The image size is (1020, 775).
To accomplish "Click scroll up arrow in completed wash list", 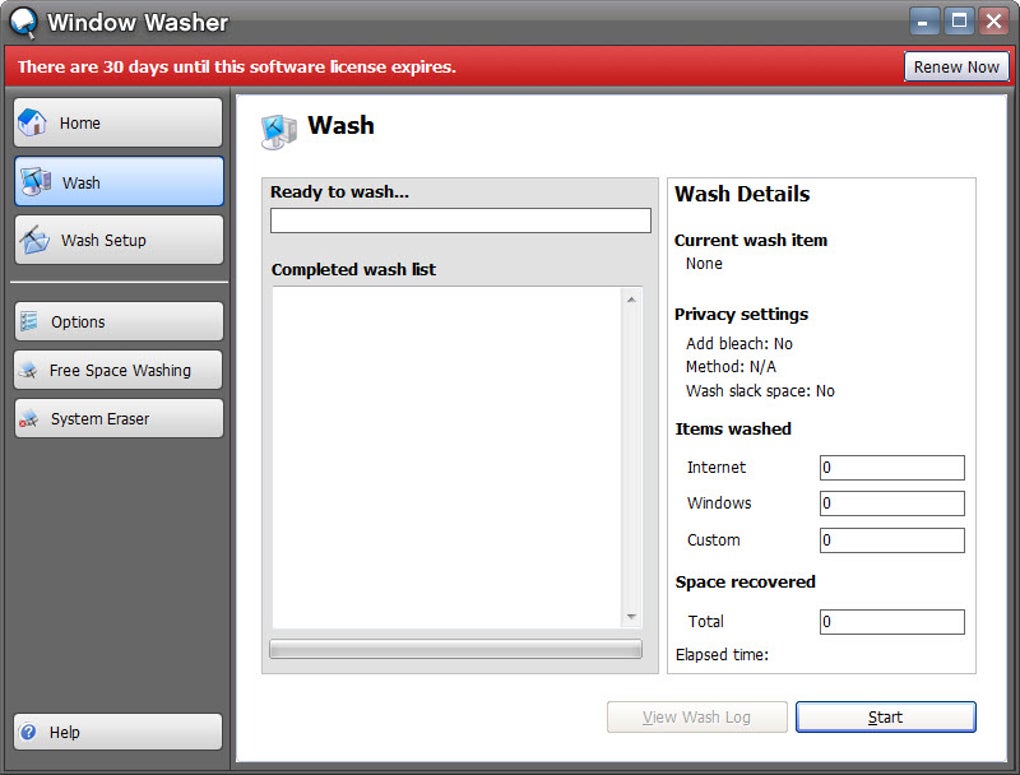I will pyautogui.click(x=631, y=299).
